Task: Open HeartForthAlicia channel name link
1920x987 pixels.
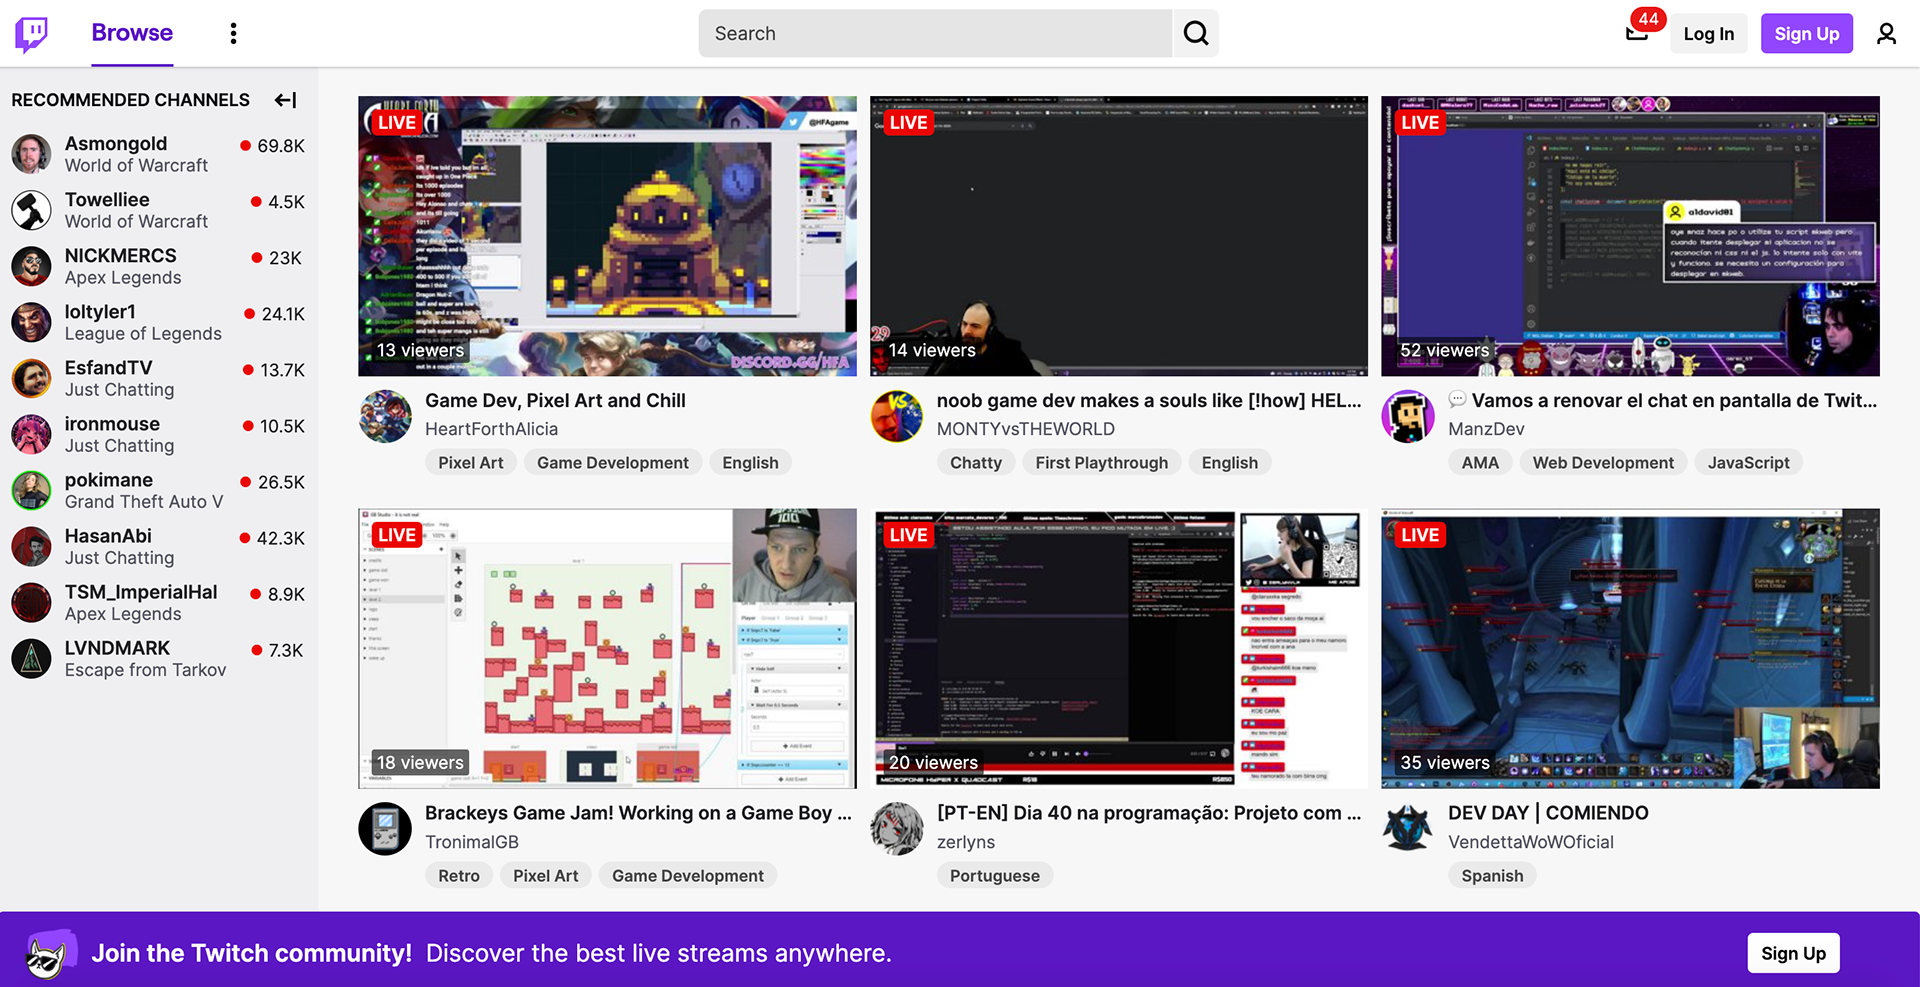Action: coord(491,429)
